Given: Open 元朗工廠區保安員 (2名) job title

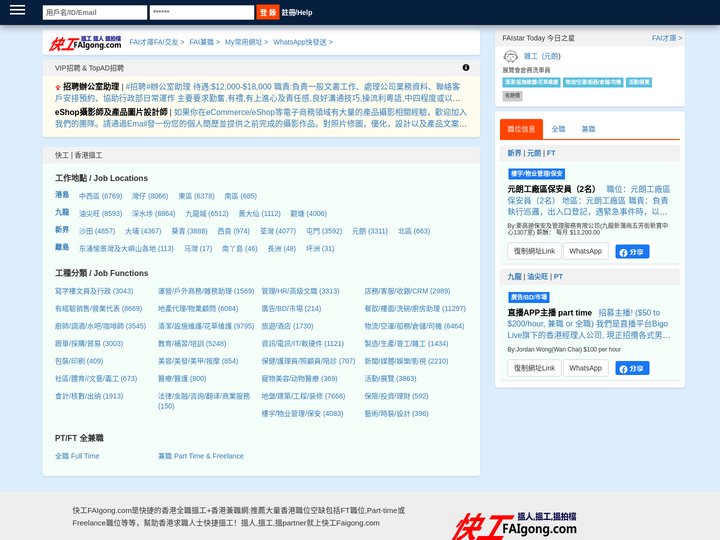Looking at the screenshot, I should pos(551,189).
